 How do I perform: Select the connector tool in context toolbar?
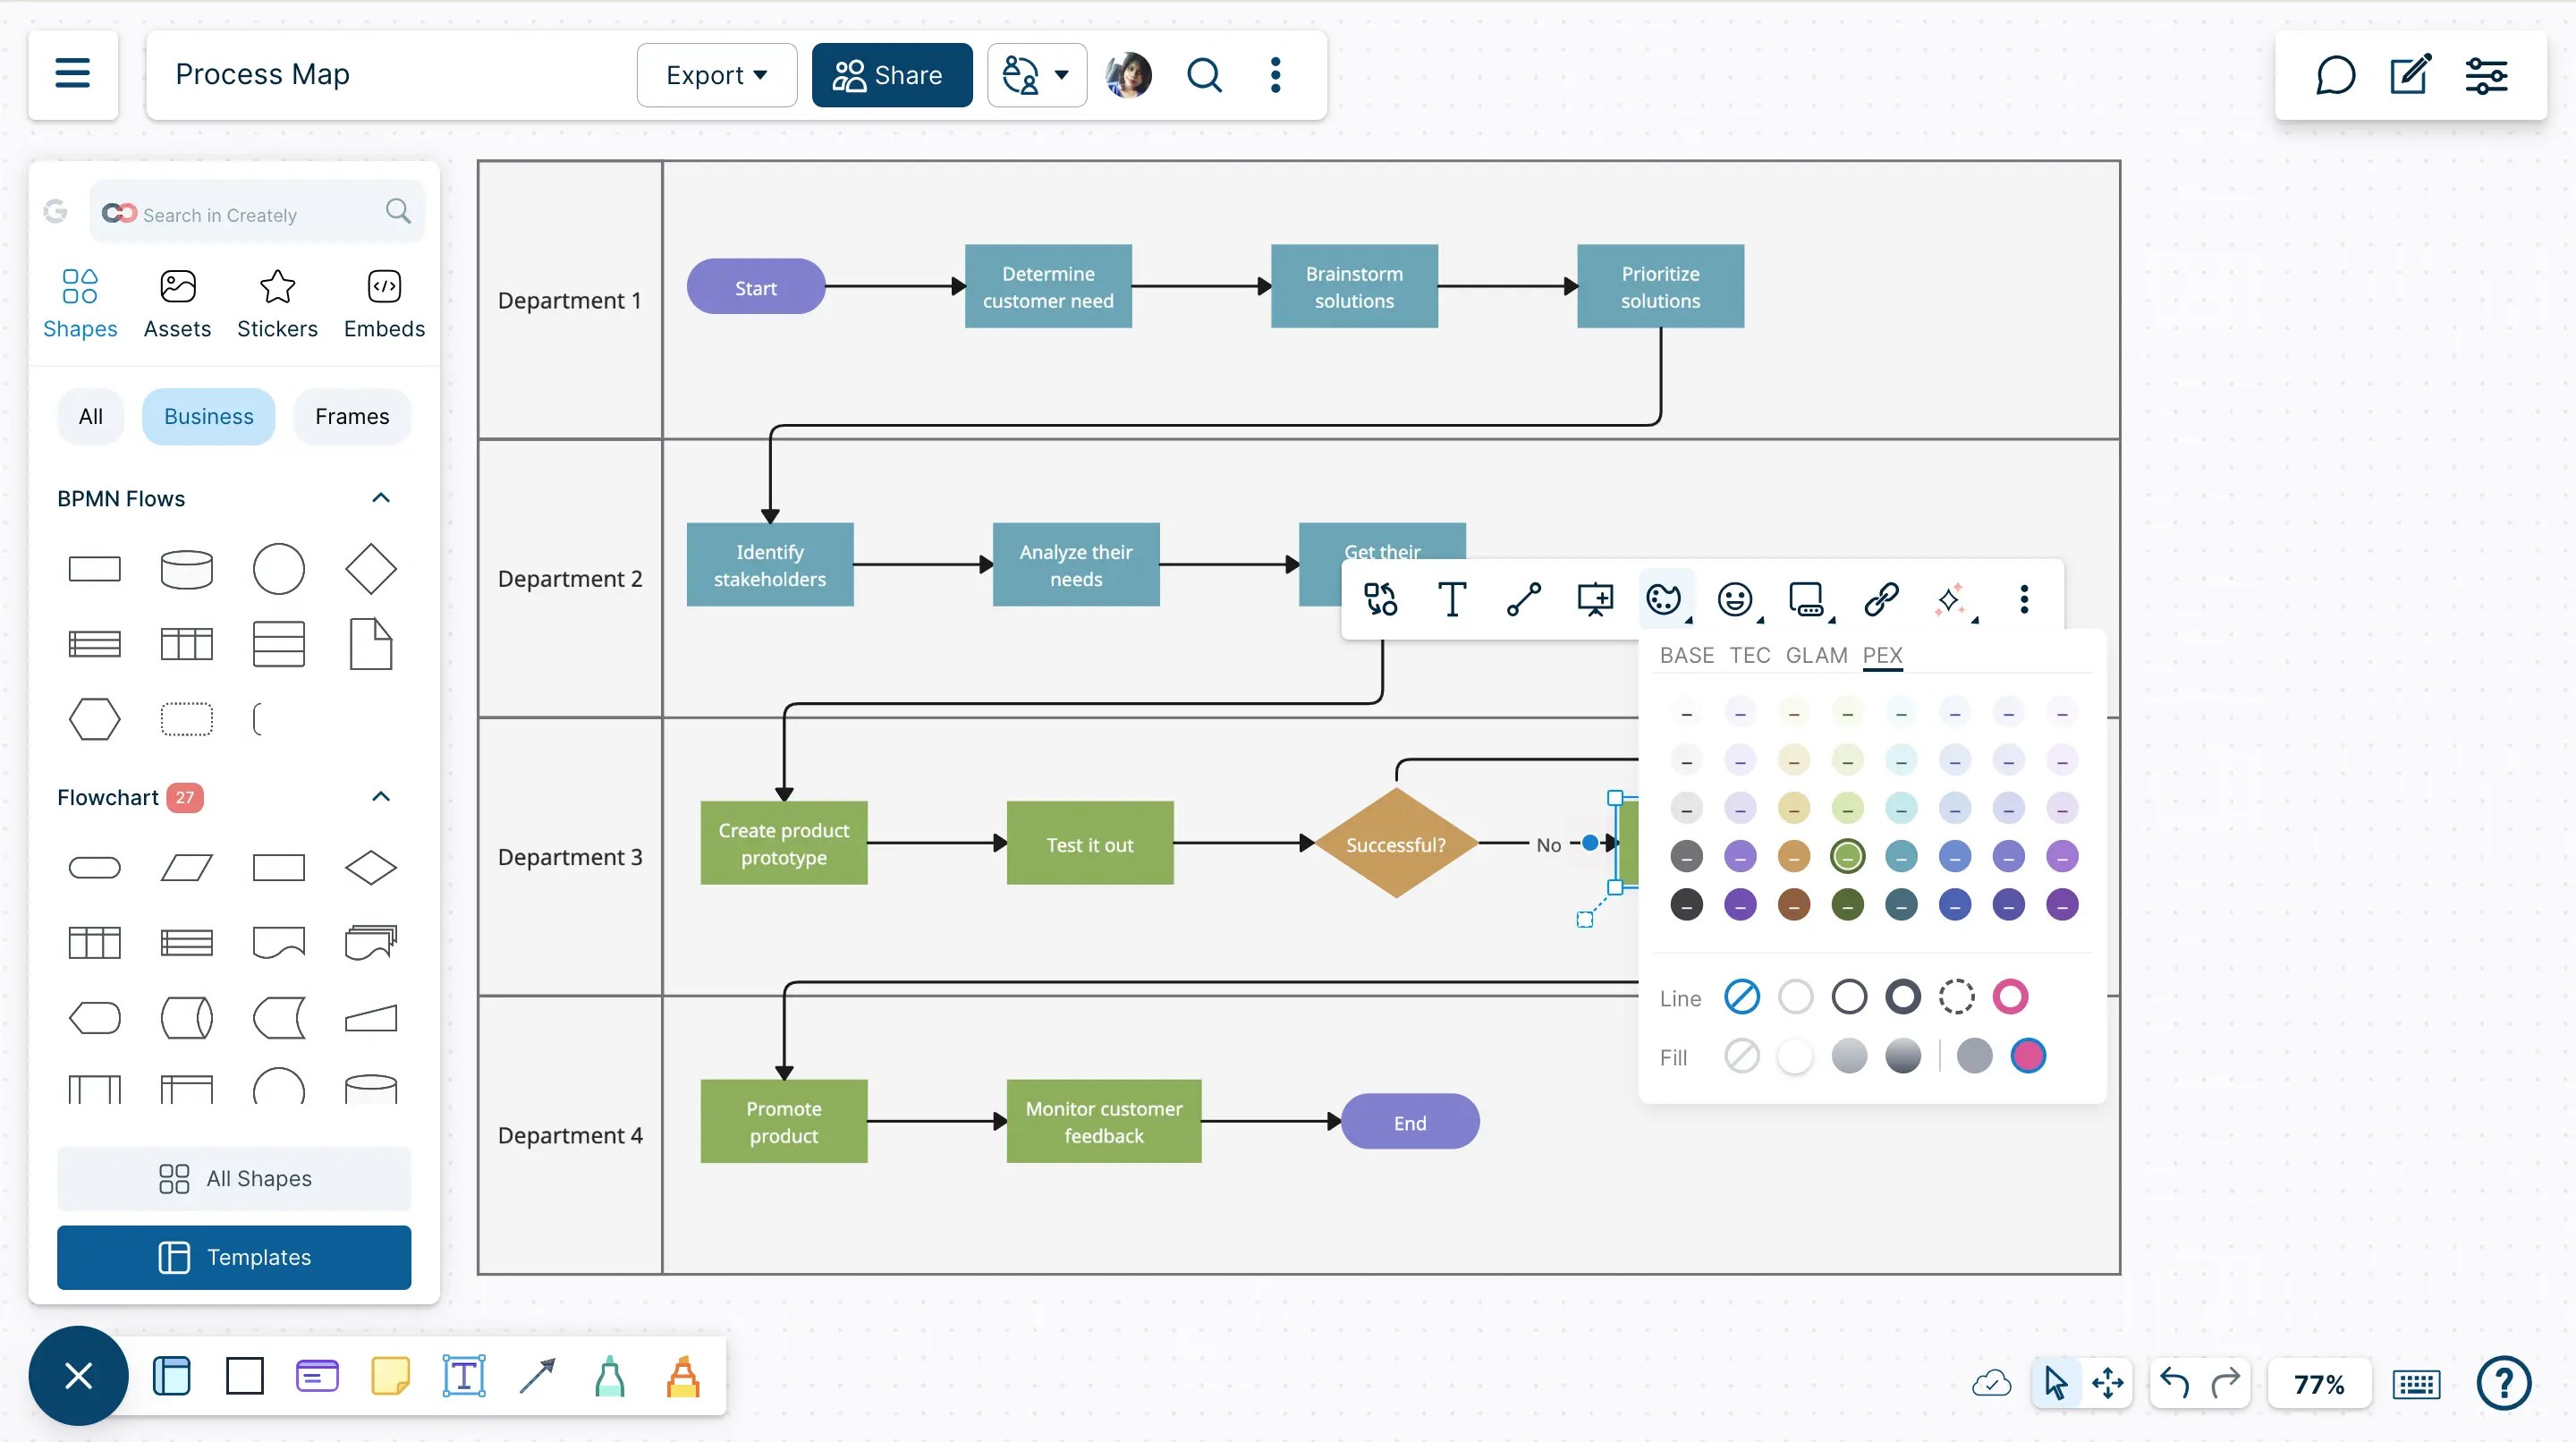click(x=1522, y=599)
